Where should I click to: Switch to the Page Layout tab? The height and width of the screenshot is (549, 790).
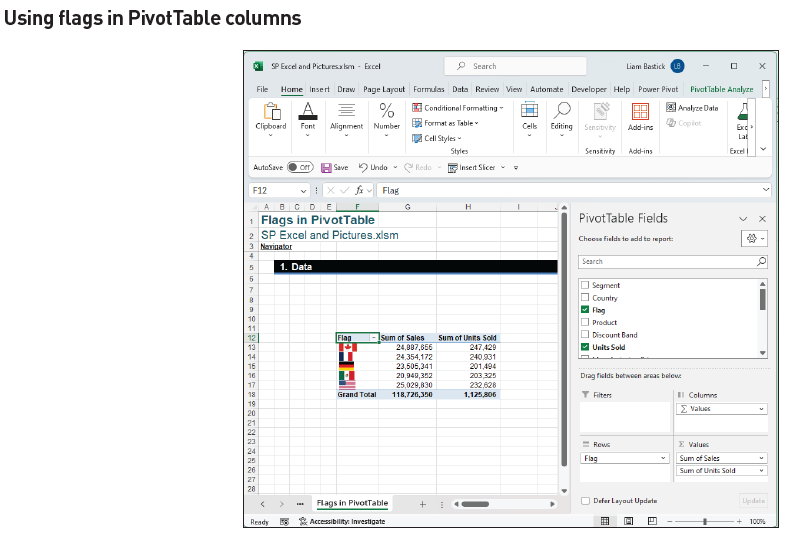[384, 89]
